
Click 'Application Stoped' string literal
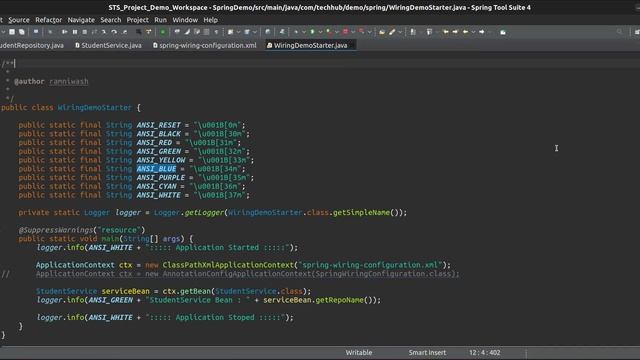[215, 317]
